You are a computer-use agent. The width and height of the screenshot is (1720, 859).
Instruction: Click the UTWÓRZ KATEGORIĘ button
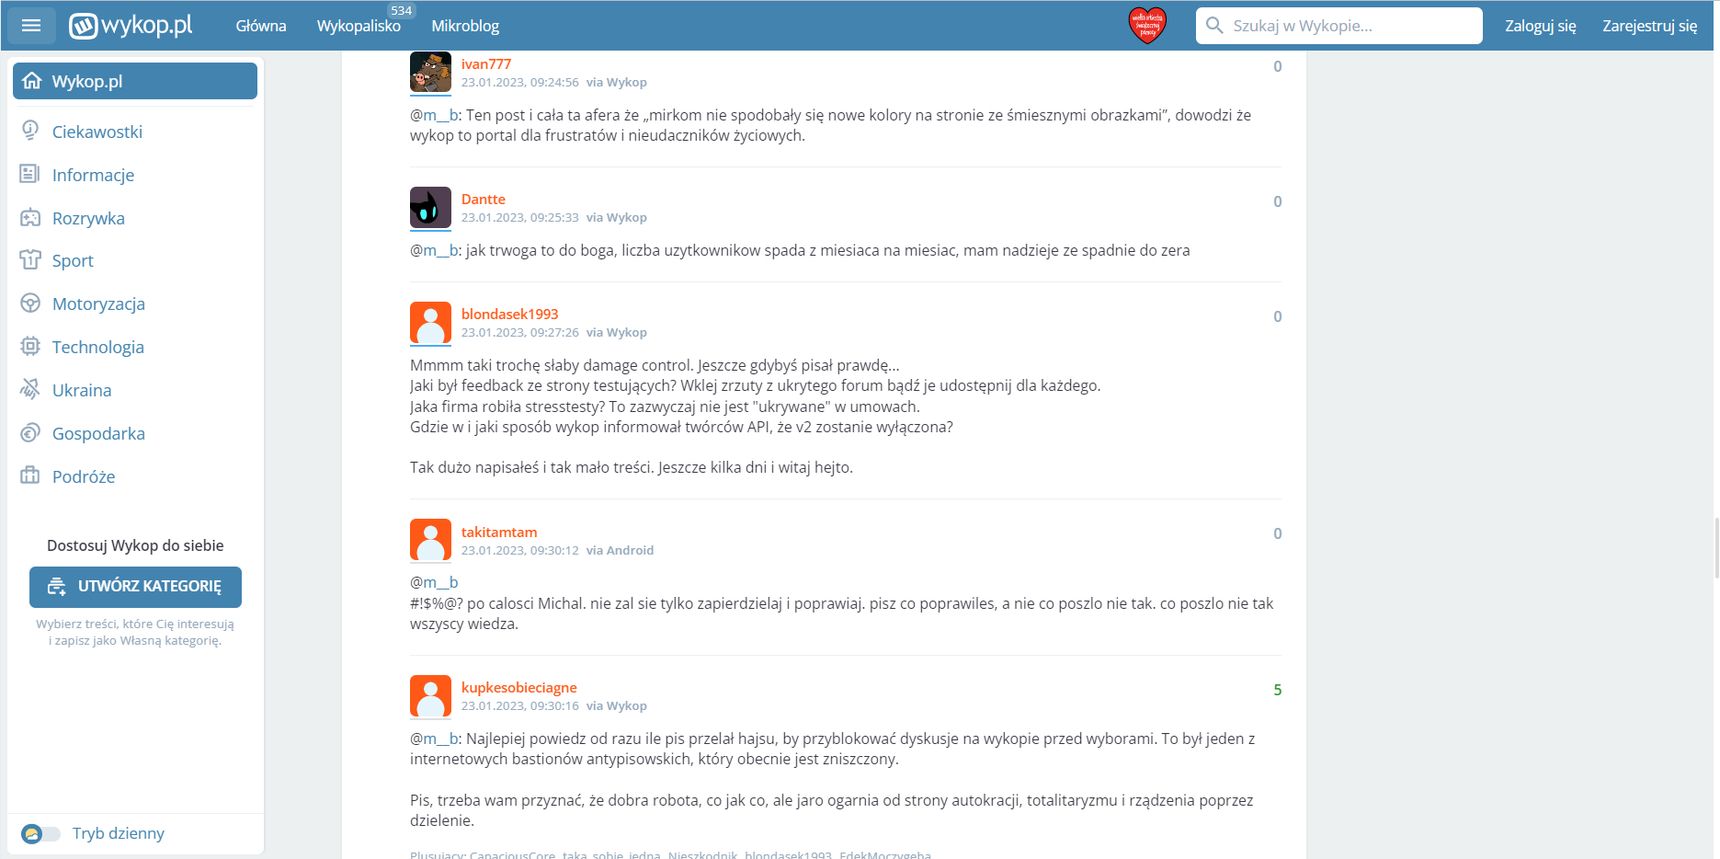pyautogui.click(x=135, y=587)
